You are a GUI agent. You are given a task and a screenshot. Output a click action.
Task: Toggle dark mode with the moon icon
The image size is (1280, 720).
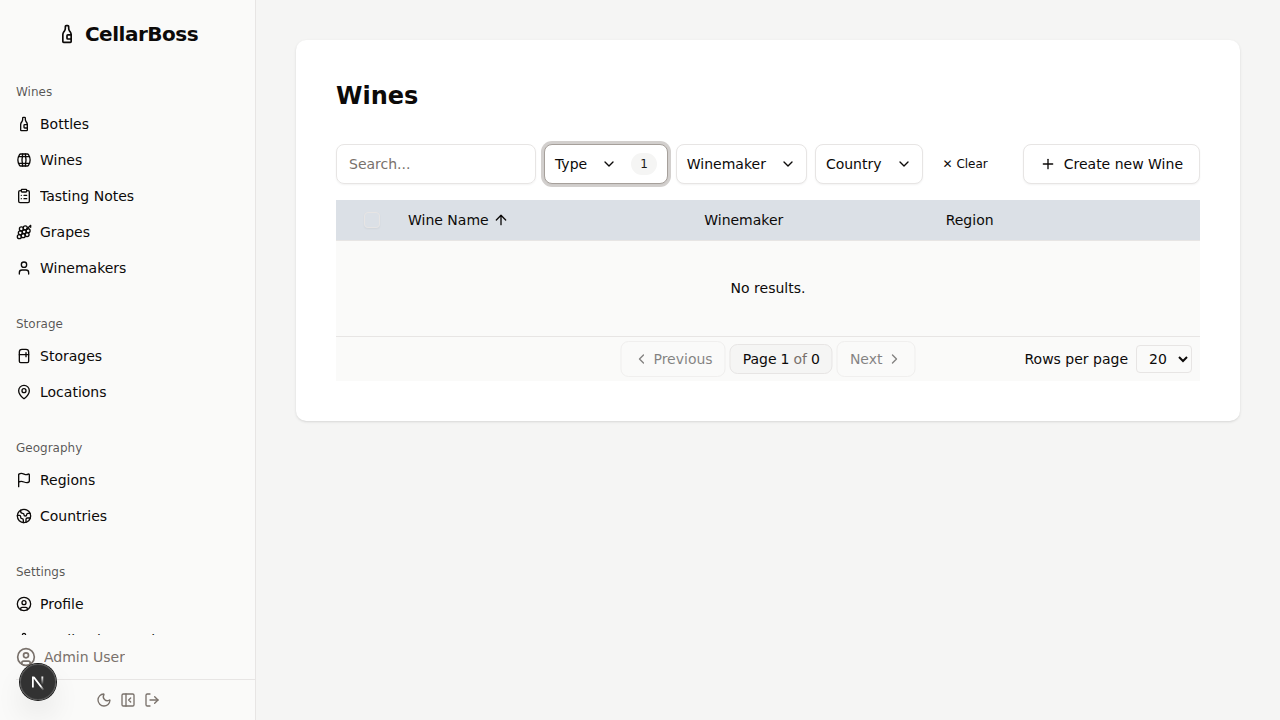(104, 700)
